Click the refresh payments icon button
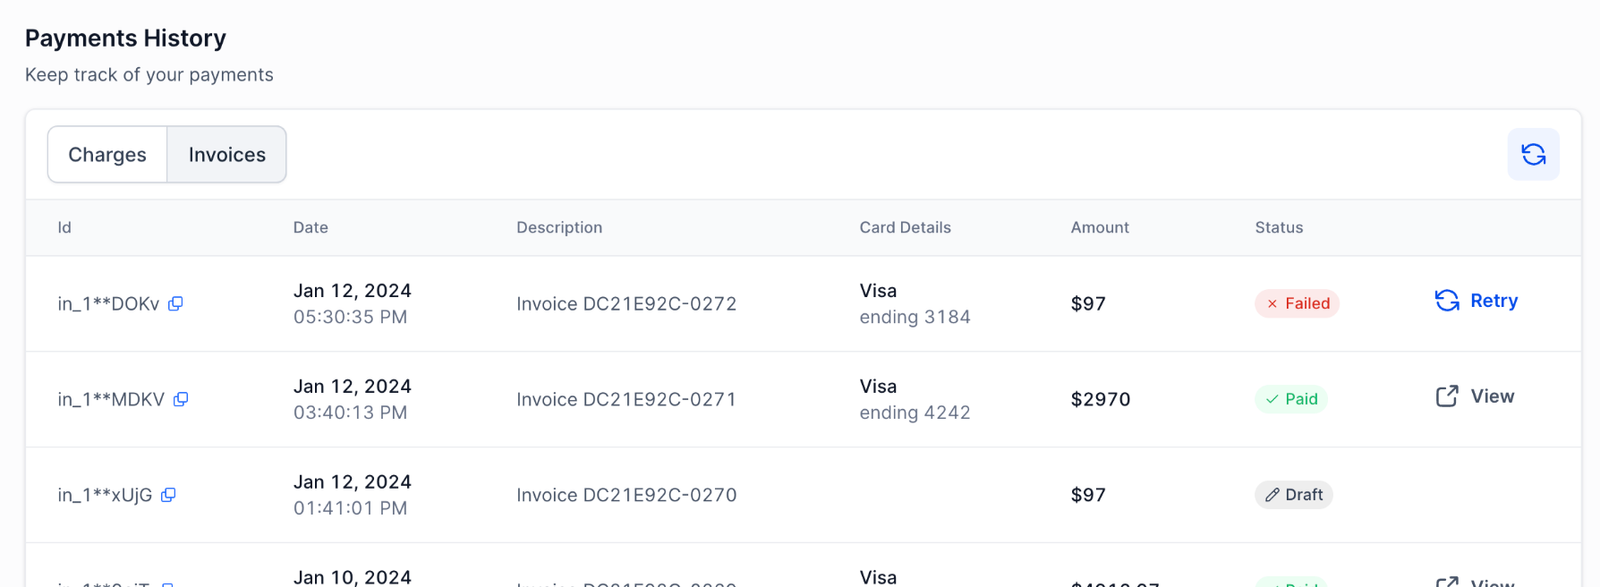This screenshot has width=1600, height=587. (1533, 155)
